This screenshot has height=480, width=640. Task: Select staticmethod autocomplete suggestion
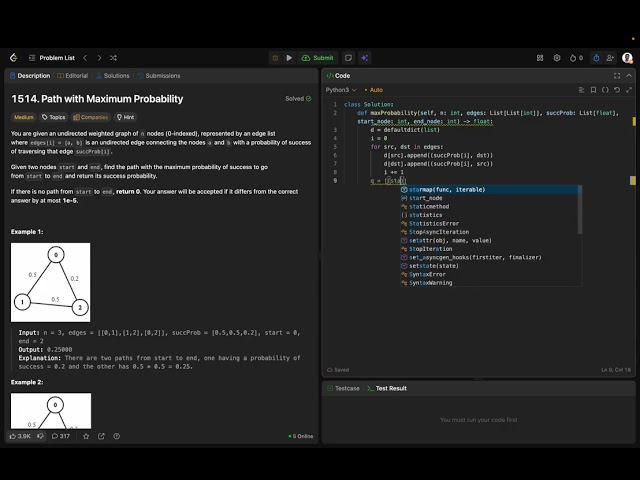click(x=489, y=207)
